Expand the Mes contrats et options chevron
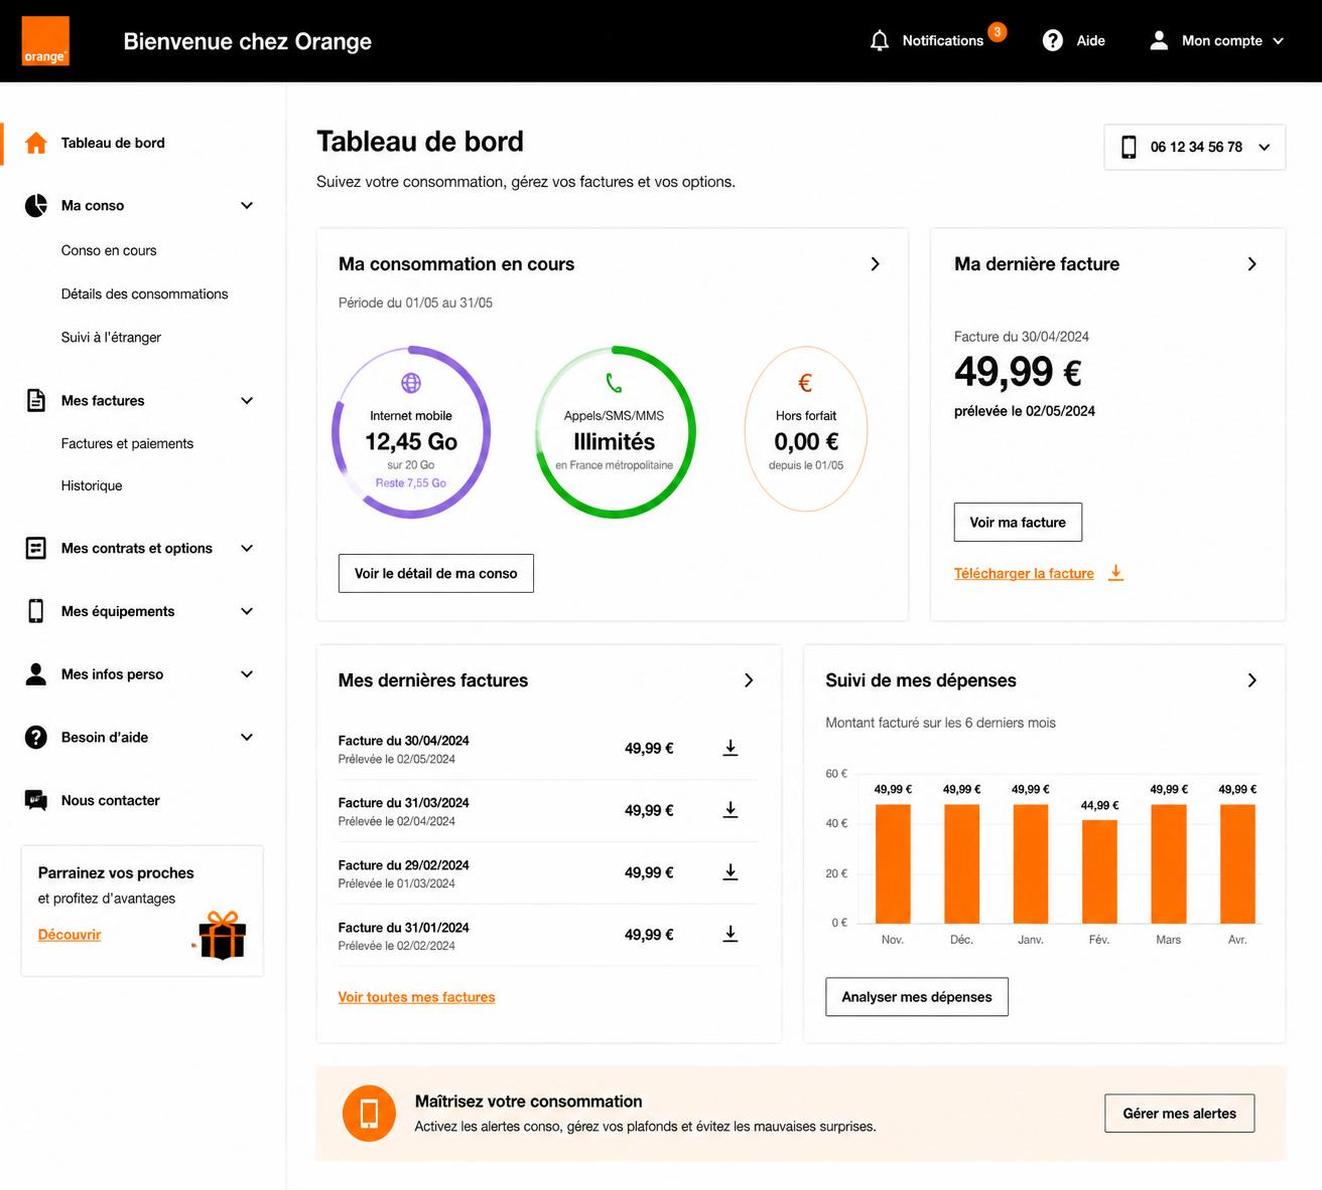Image resolution: width=1322 pixels, height=1190 pixels. (x=247, y=548)
